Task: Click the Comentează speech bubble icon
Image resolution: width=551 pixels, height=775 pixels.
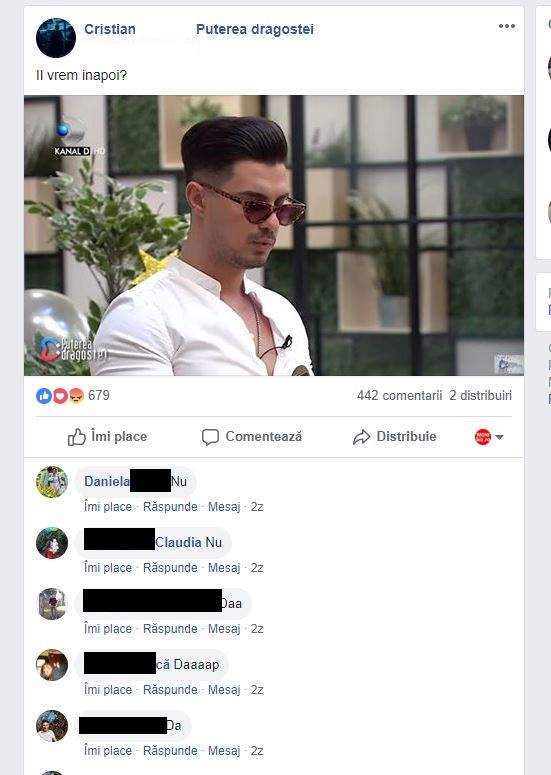Action: (x=210, y=437)
